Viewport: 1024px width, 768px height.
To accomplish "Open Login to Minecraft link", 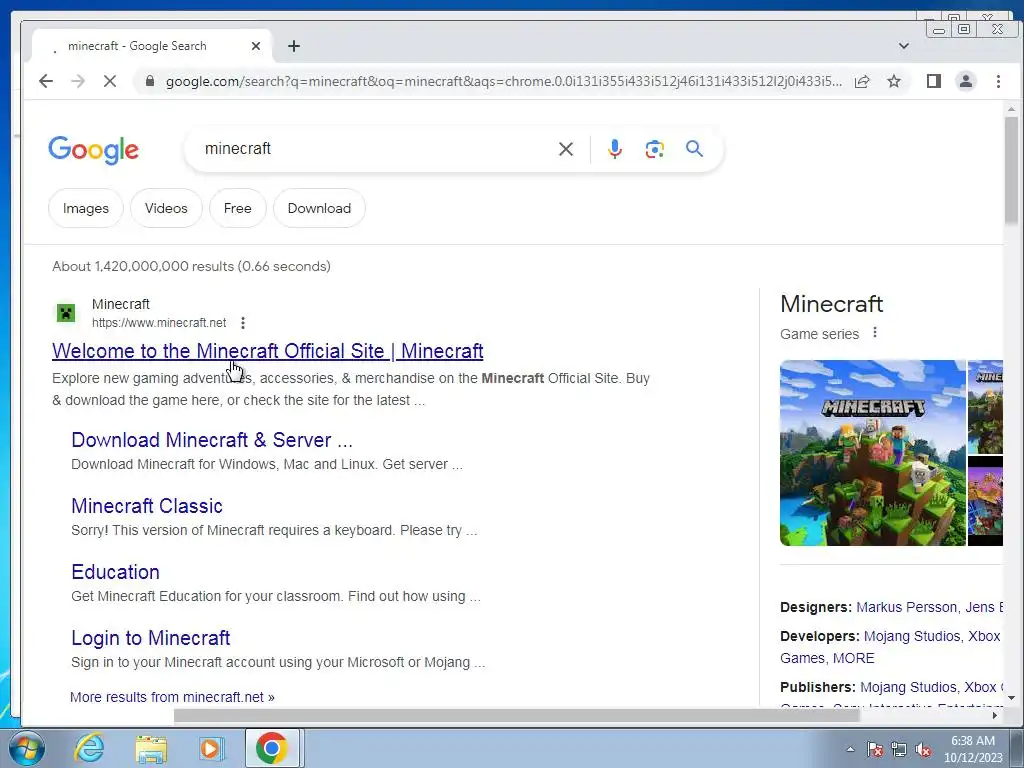I will 151,637.
